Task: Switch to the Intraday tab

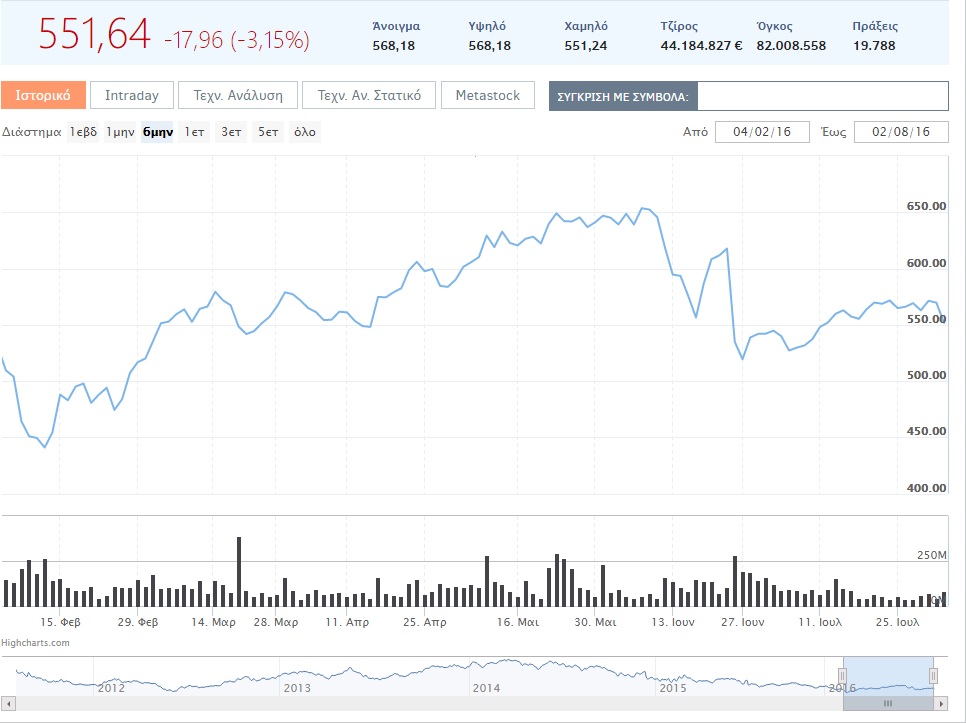Action: 132,96
